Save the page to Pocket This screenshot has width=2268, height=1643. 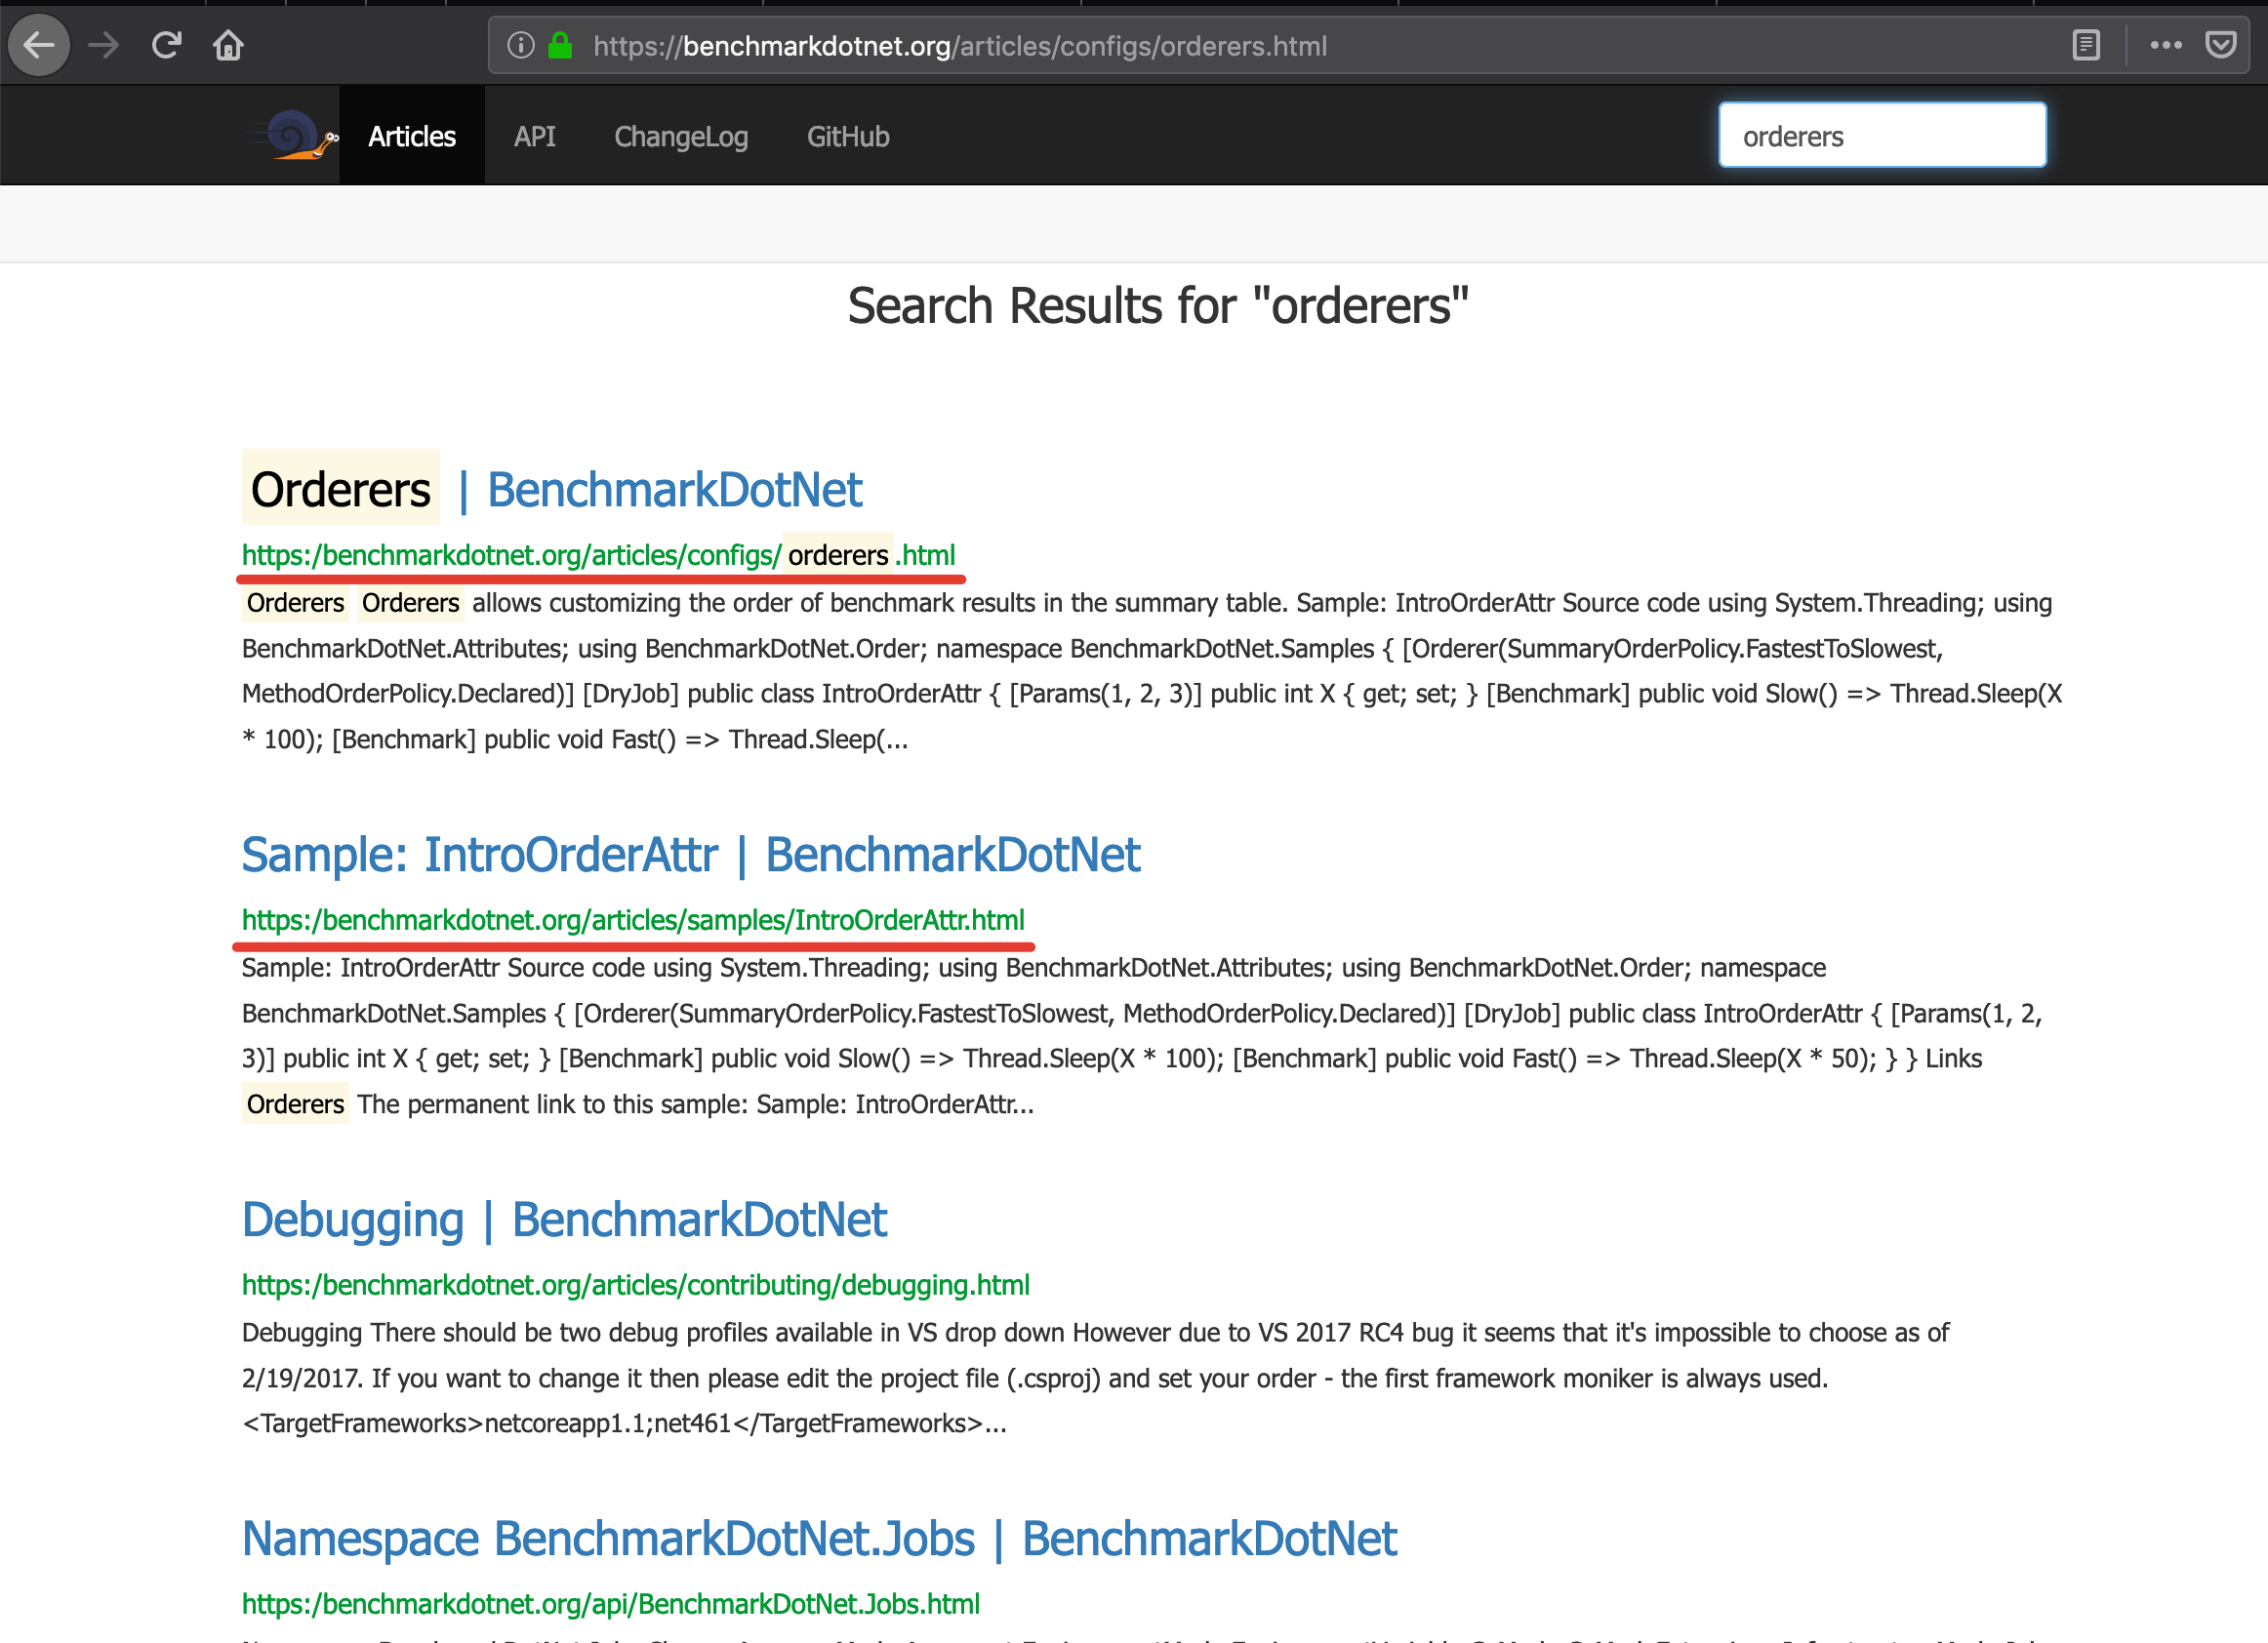[2221, 45]
